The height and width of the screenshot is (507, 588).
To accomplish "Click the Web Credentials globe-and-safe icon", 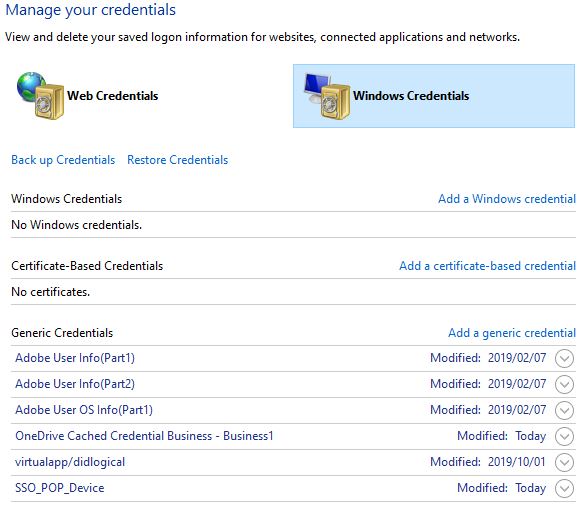I will pyautogui.click(x=40, y=96).
